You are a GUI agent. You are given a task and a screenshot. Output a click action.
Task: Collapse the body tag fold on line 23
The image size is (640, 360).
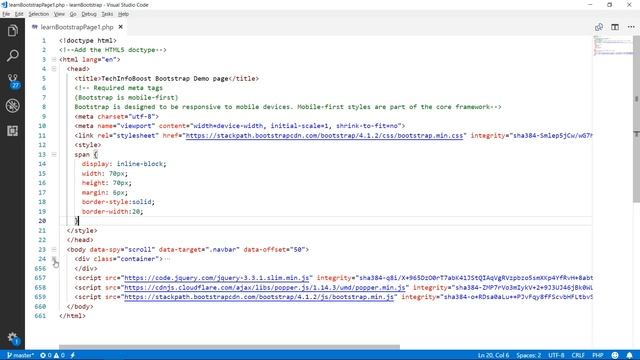pyautogui.click(x=54, y=249)
